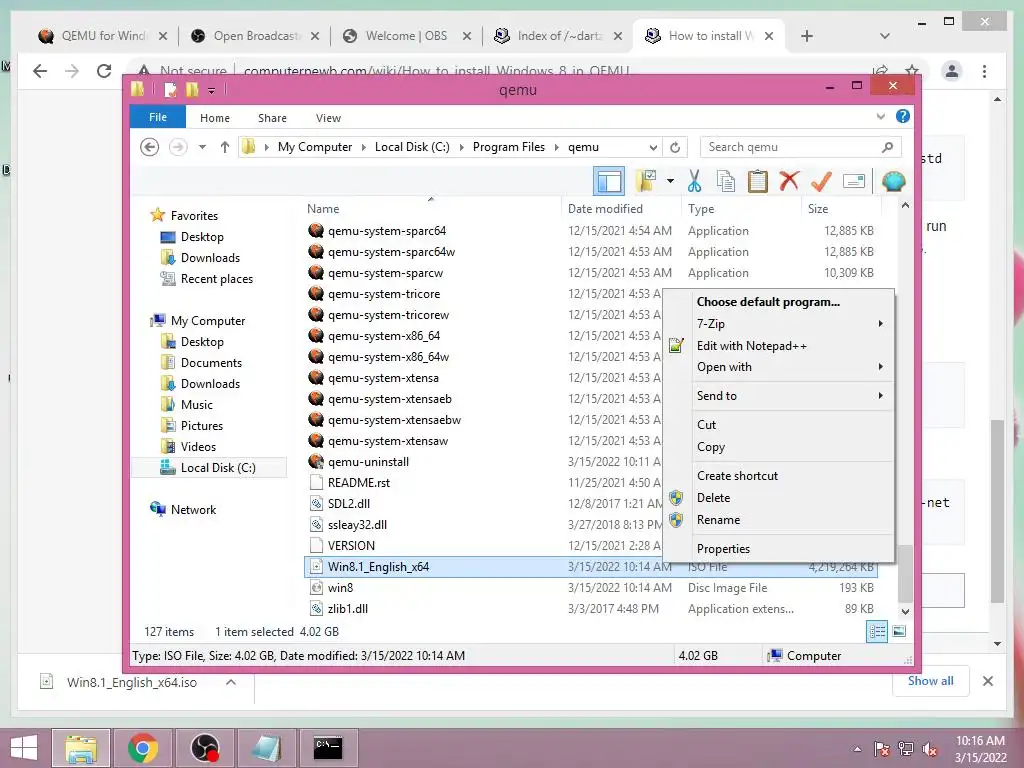Click Local Disk (C:) breadcrumb in address bar
The height and width of the screenshot is (768, 1024).
(x=412, y=148)
